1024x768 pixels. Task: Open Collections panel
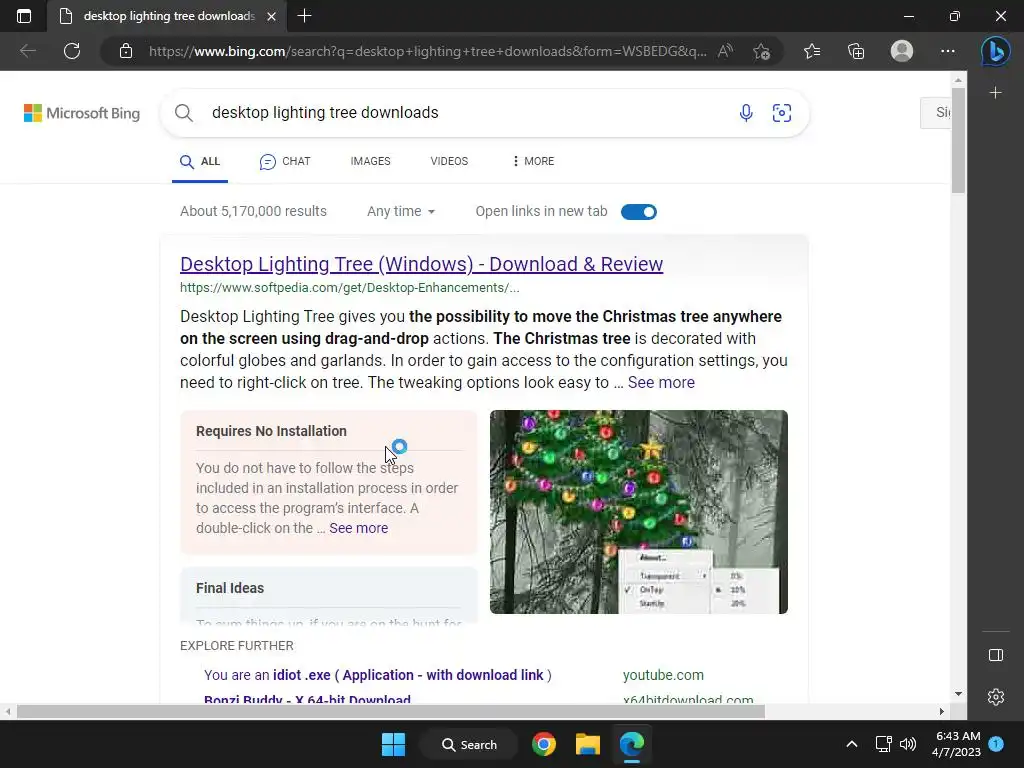pyautogui.click(x=856, y=51)
